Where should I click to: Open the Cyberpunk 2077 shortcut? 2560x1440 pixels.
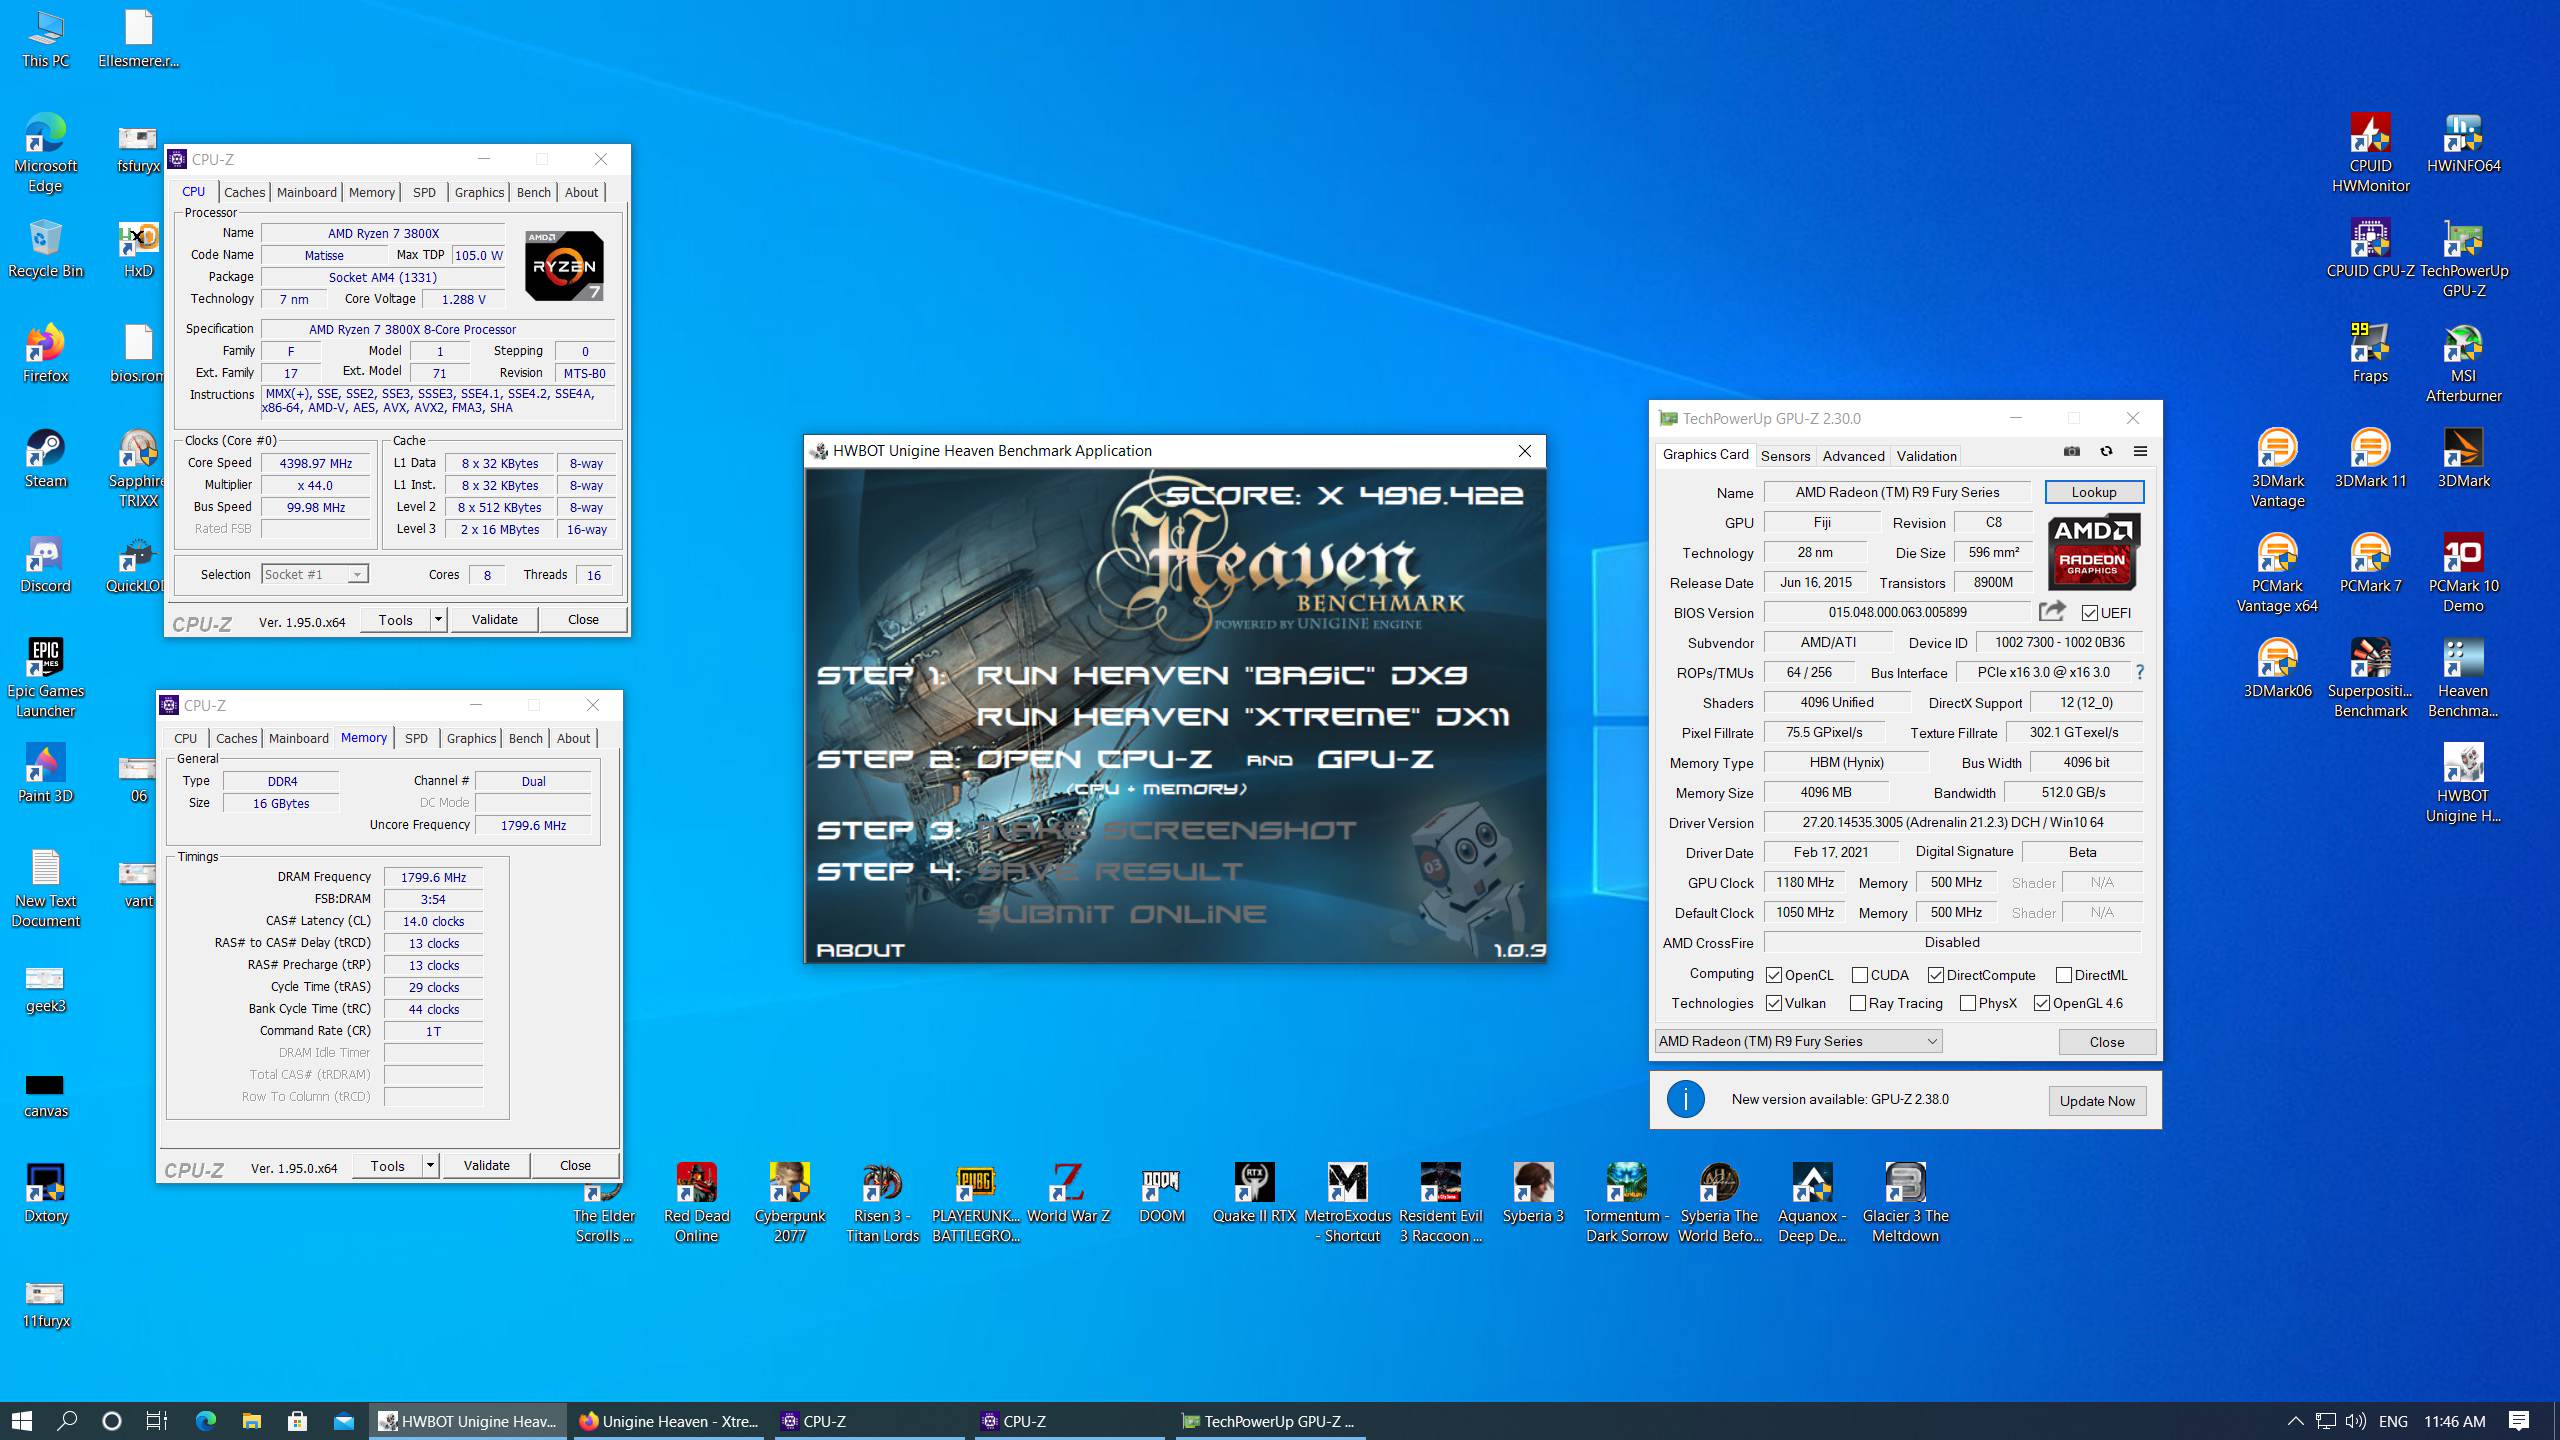tap(790, 1205)
